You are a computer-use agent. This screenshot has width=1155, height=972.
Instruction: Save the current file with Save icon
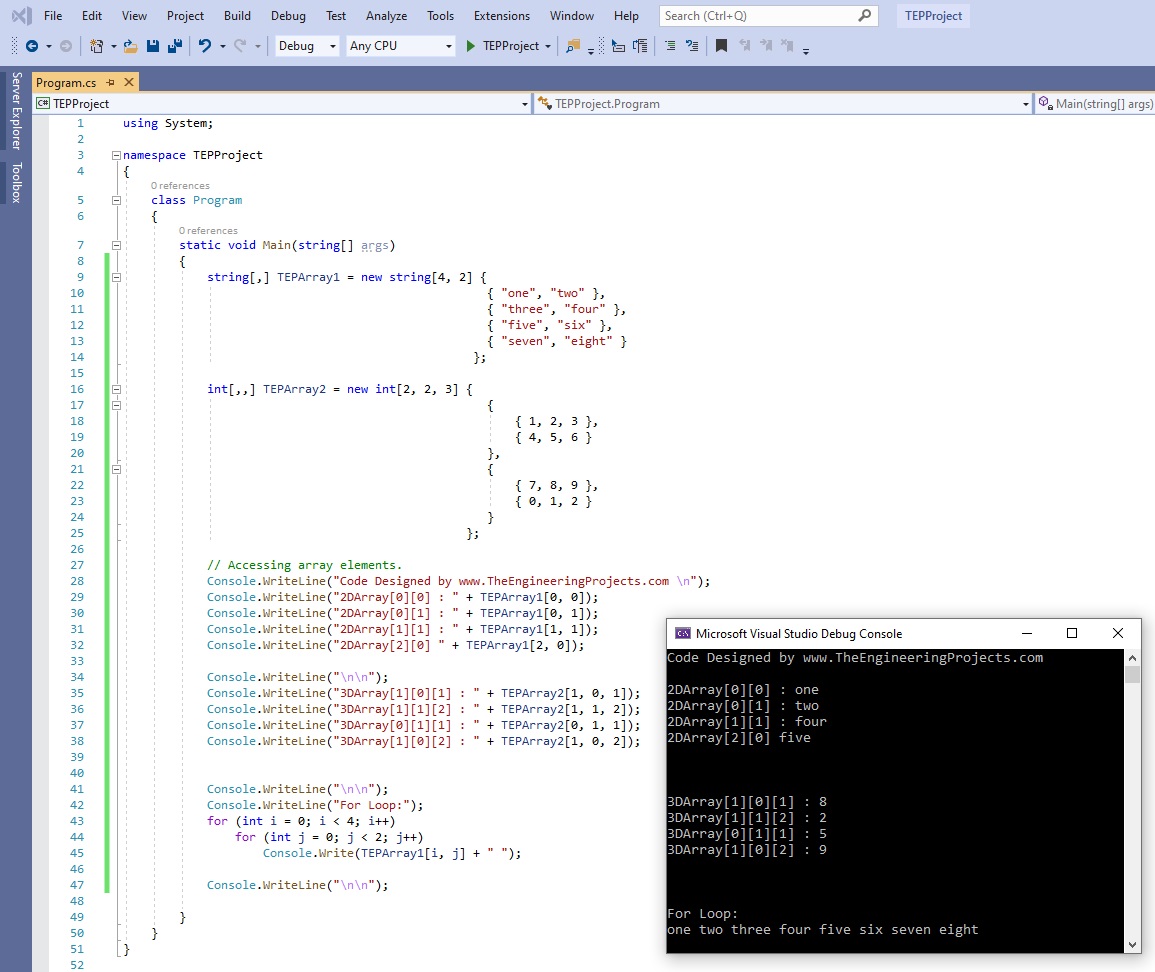(x=153, y=46)
